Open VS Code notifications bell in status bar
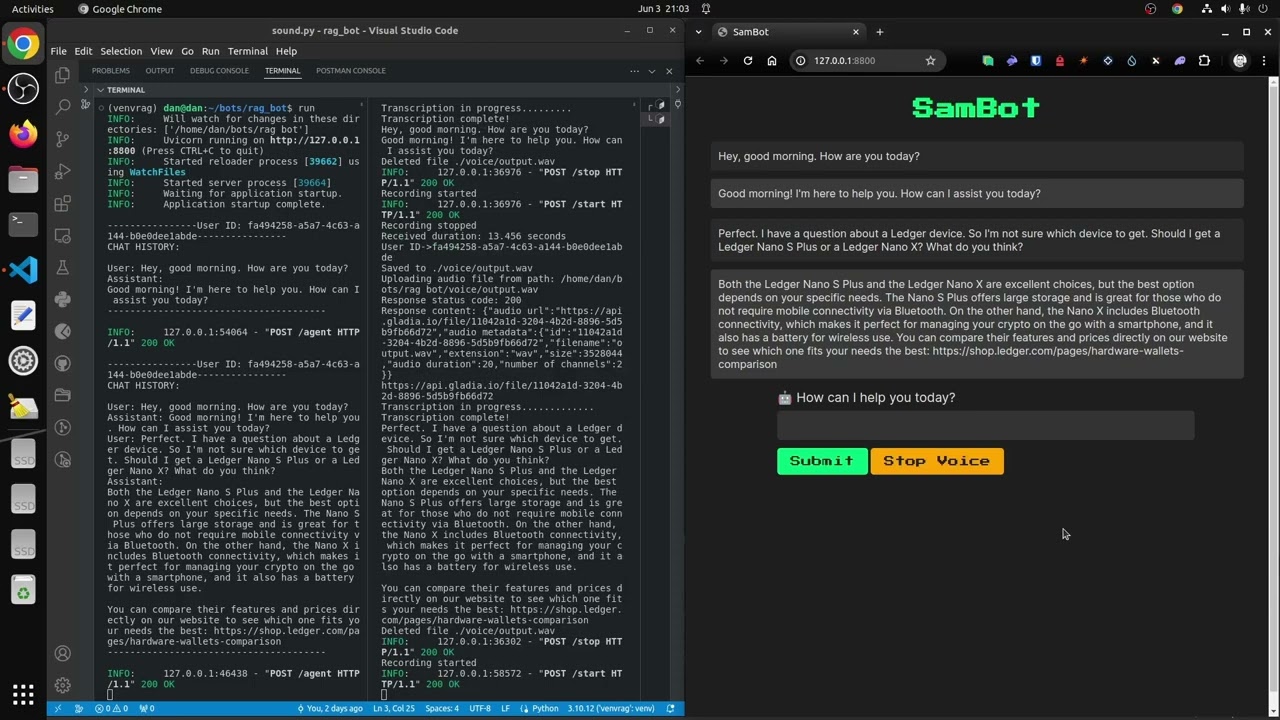Image resolution: width=1280 pixels, height=720 pixels. (x=671, y=708)
